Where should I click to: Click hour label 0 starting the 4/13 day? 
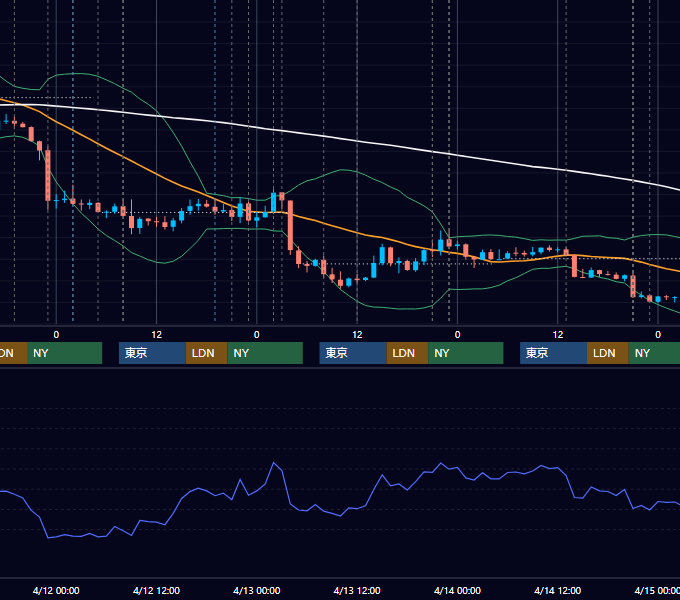click(257, 335)
